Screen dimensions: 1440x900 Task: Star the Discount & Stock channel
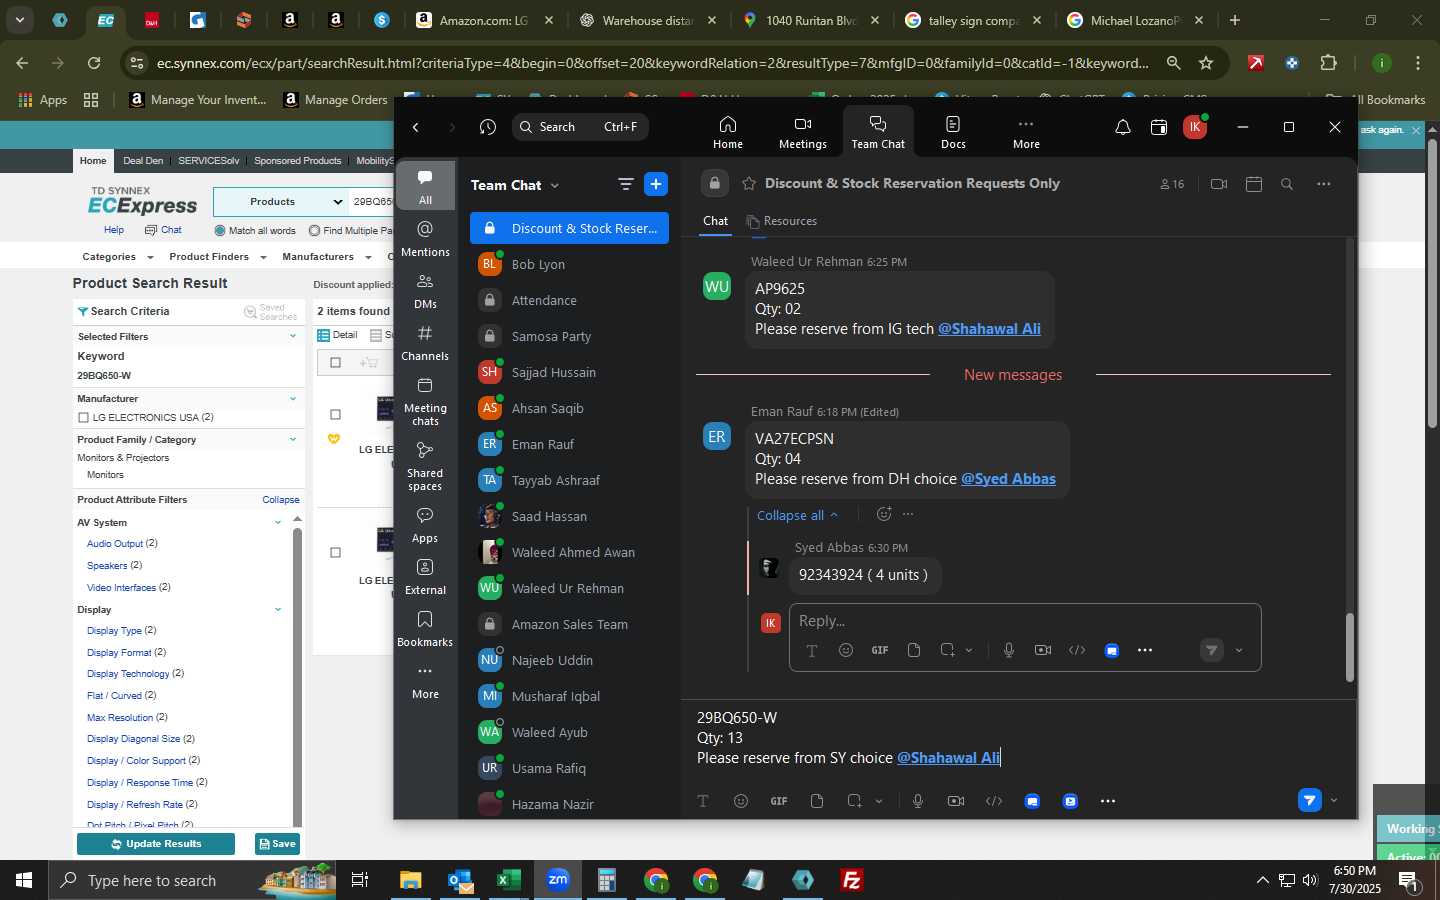pyautogui.click(x=749, y=183)
